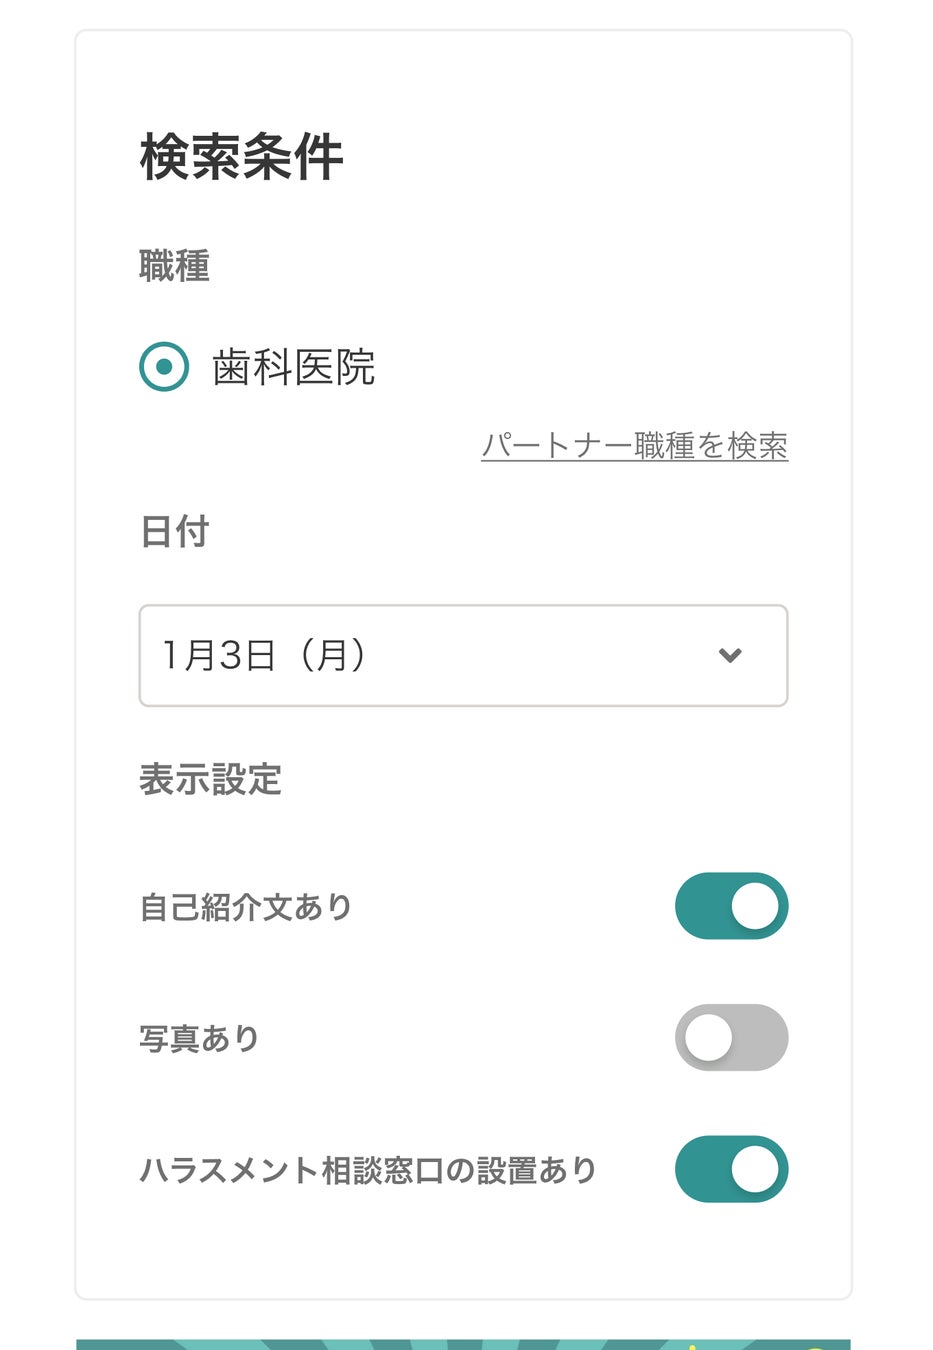Screen dimensions: 933x1350
Task: Click the teal banner below the card
Action: click(463, 1344)
